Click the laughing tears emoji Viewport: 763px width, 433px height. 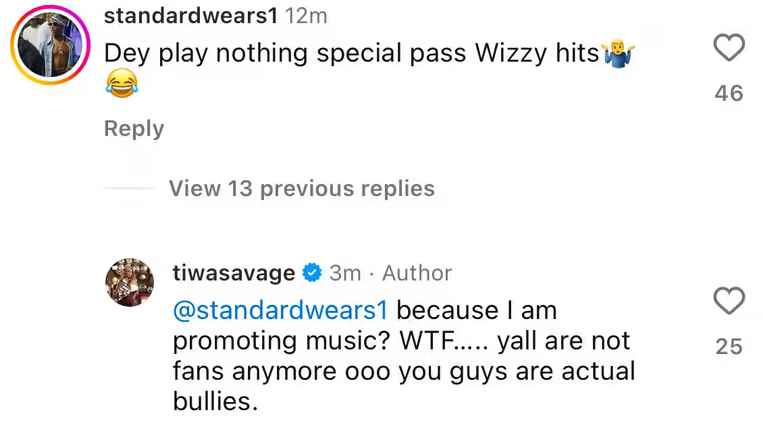(122, 83)
